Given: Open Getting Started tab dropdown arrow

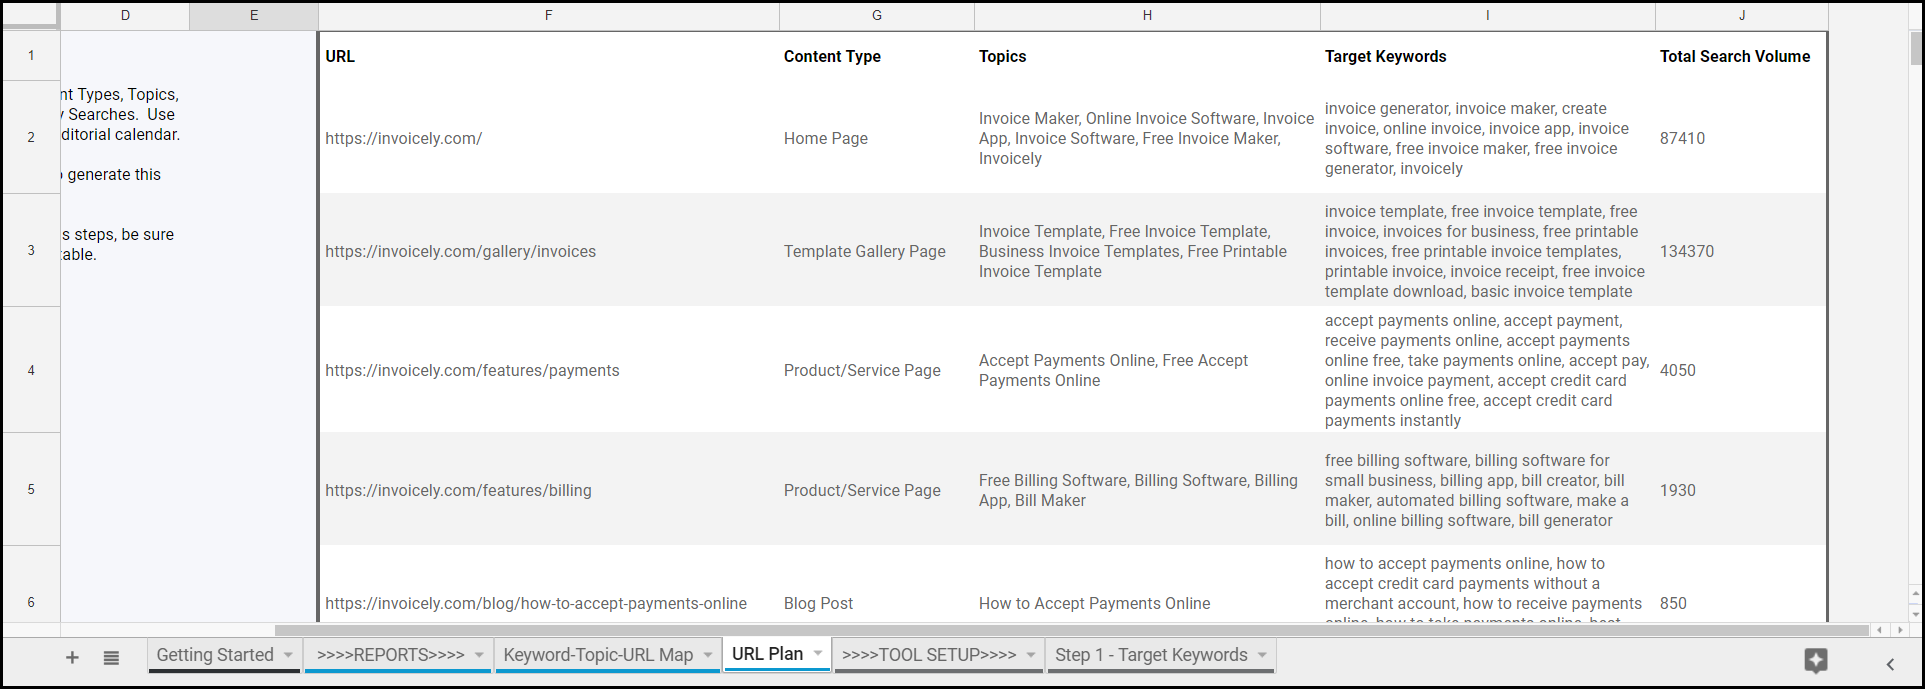Looking at the screenshot, I should pyautogui.click(x=288, y=655).
